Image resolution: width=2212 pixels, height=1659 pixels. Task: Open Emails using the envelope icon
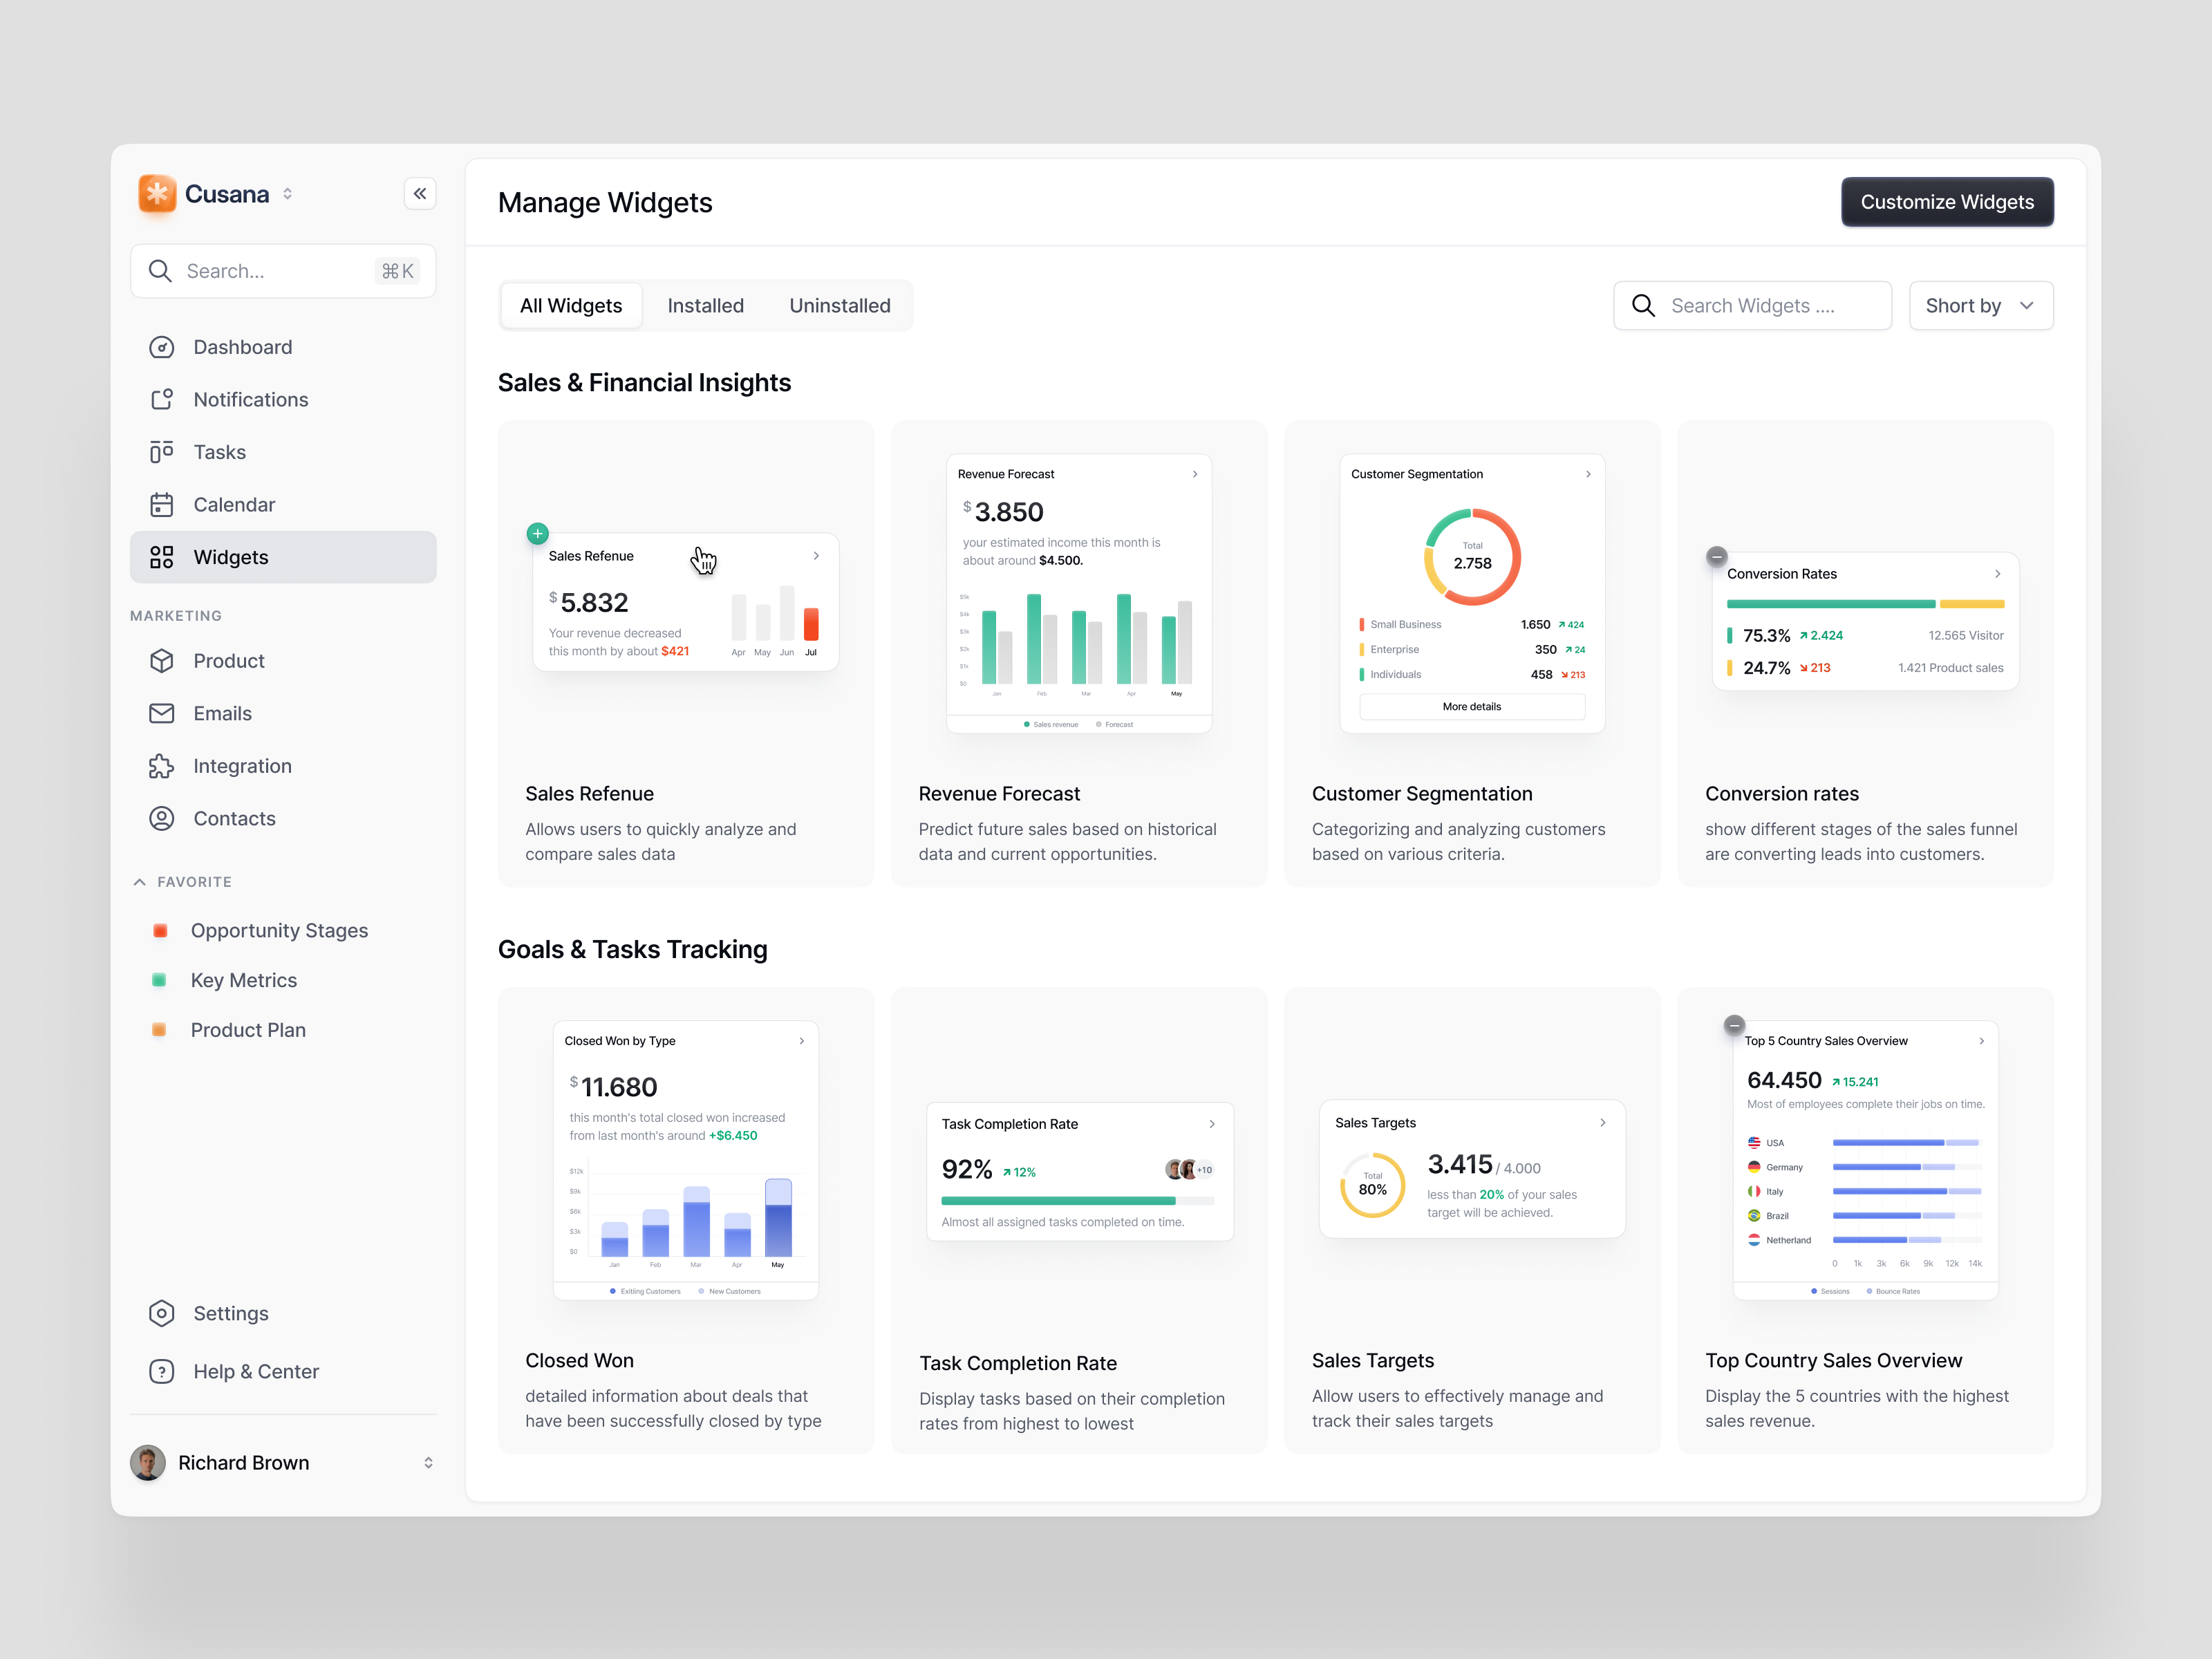point(162,713)
